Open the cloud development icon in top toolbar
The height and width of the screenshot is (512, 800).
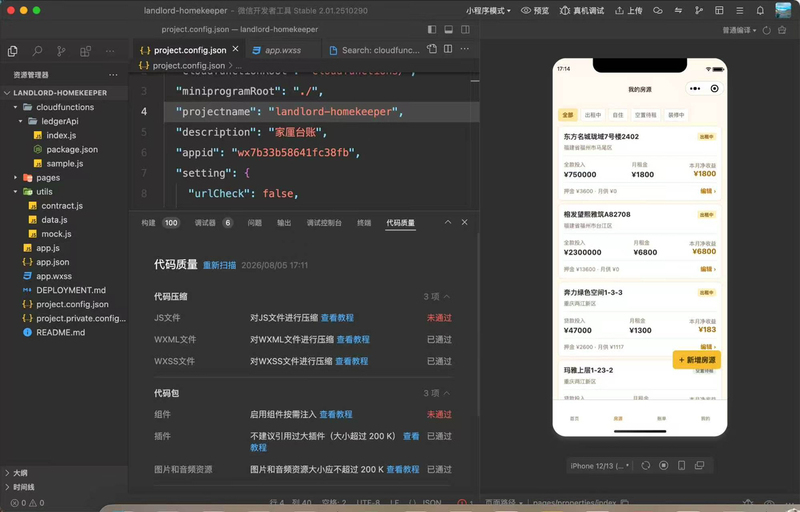point(658,11)
